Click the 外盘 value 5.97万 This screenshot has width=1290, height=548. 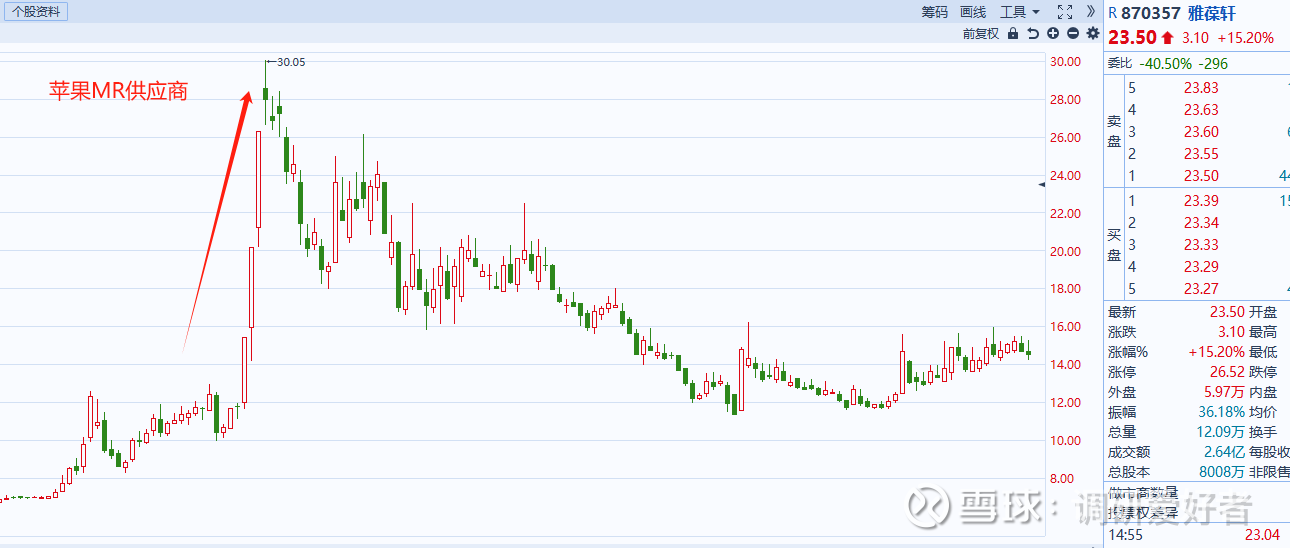coord(1224,392)
